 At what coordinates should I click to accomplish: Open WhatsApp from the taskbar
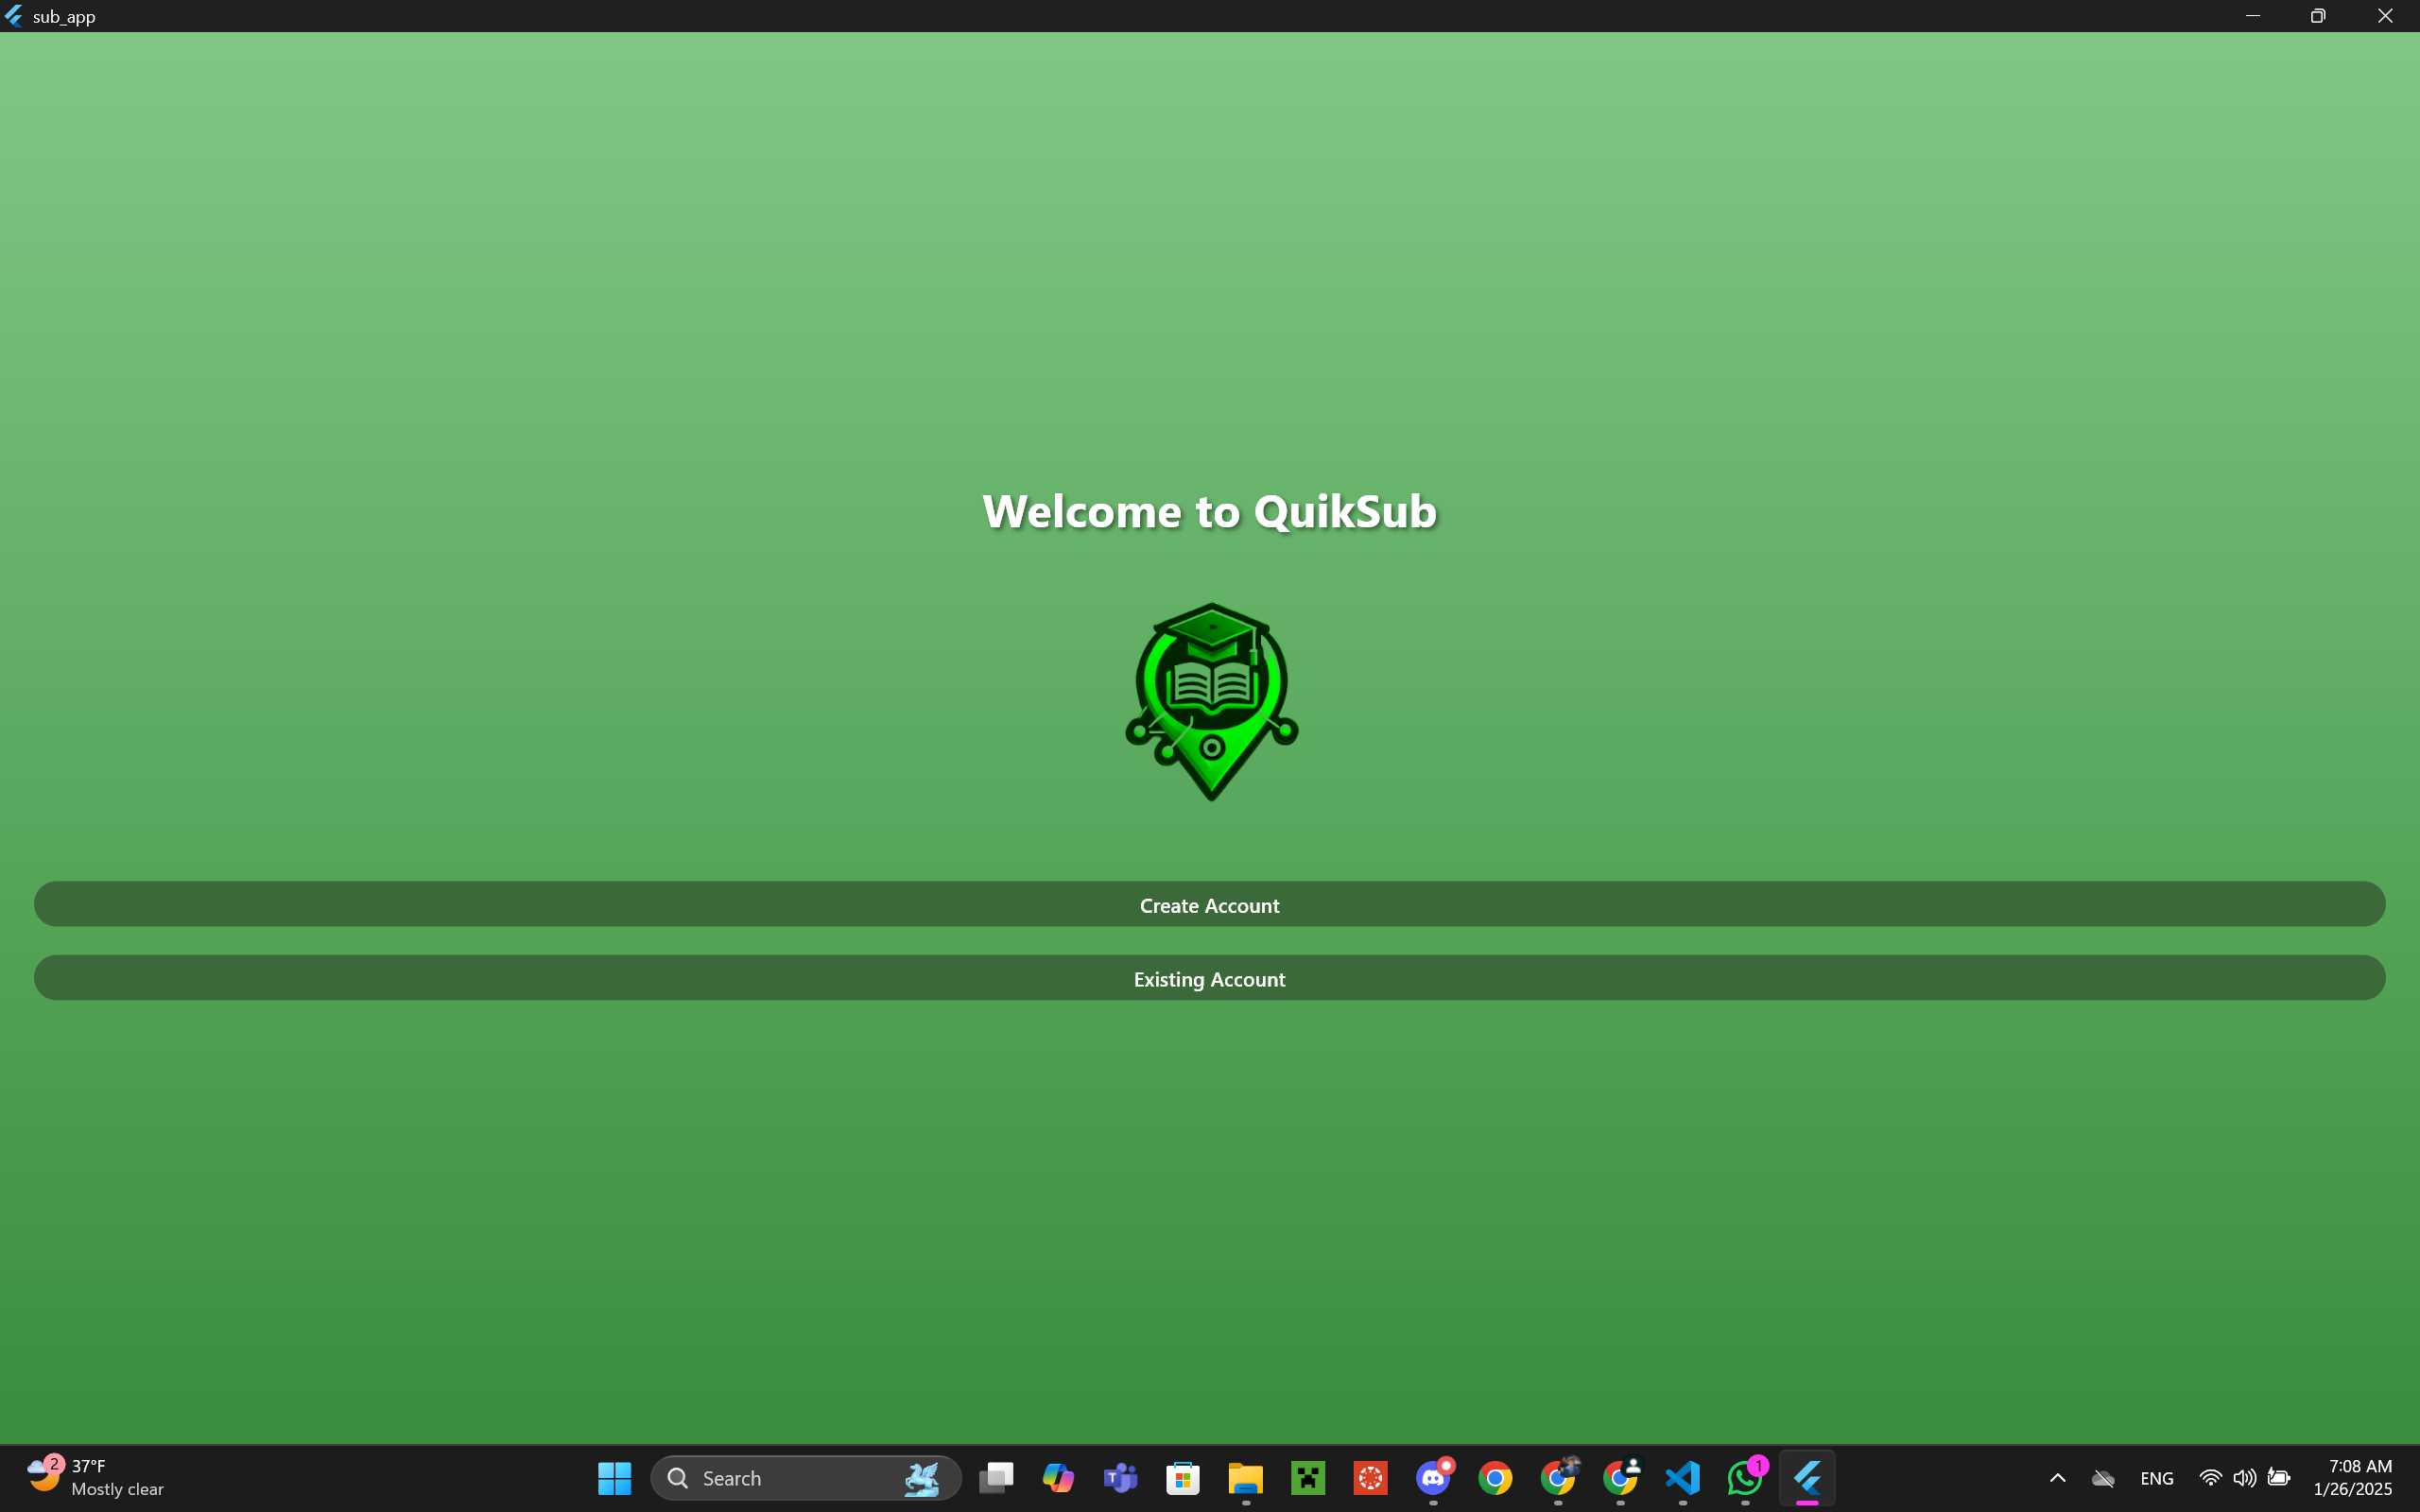click(1745, 1477)
